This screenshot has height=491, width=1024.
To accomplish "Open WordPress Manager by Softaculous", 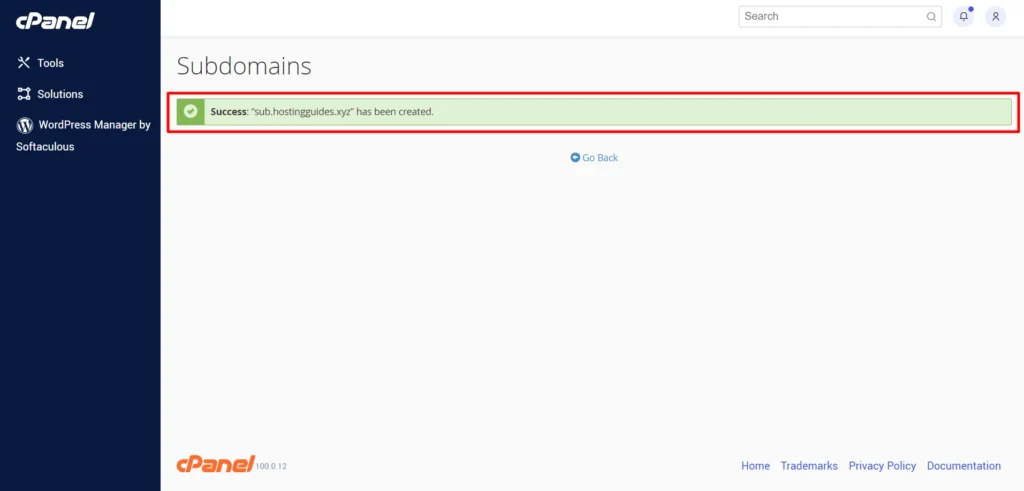I will point(83,136).
